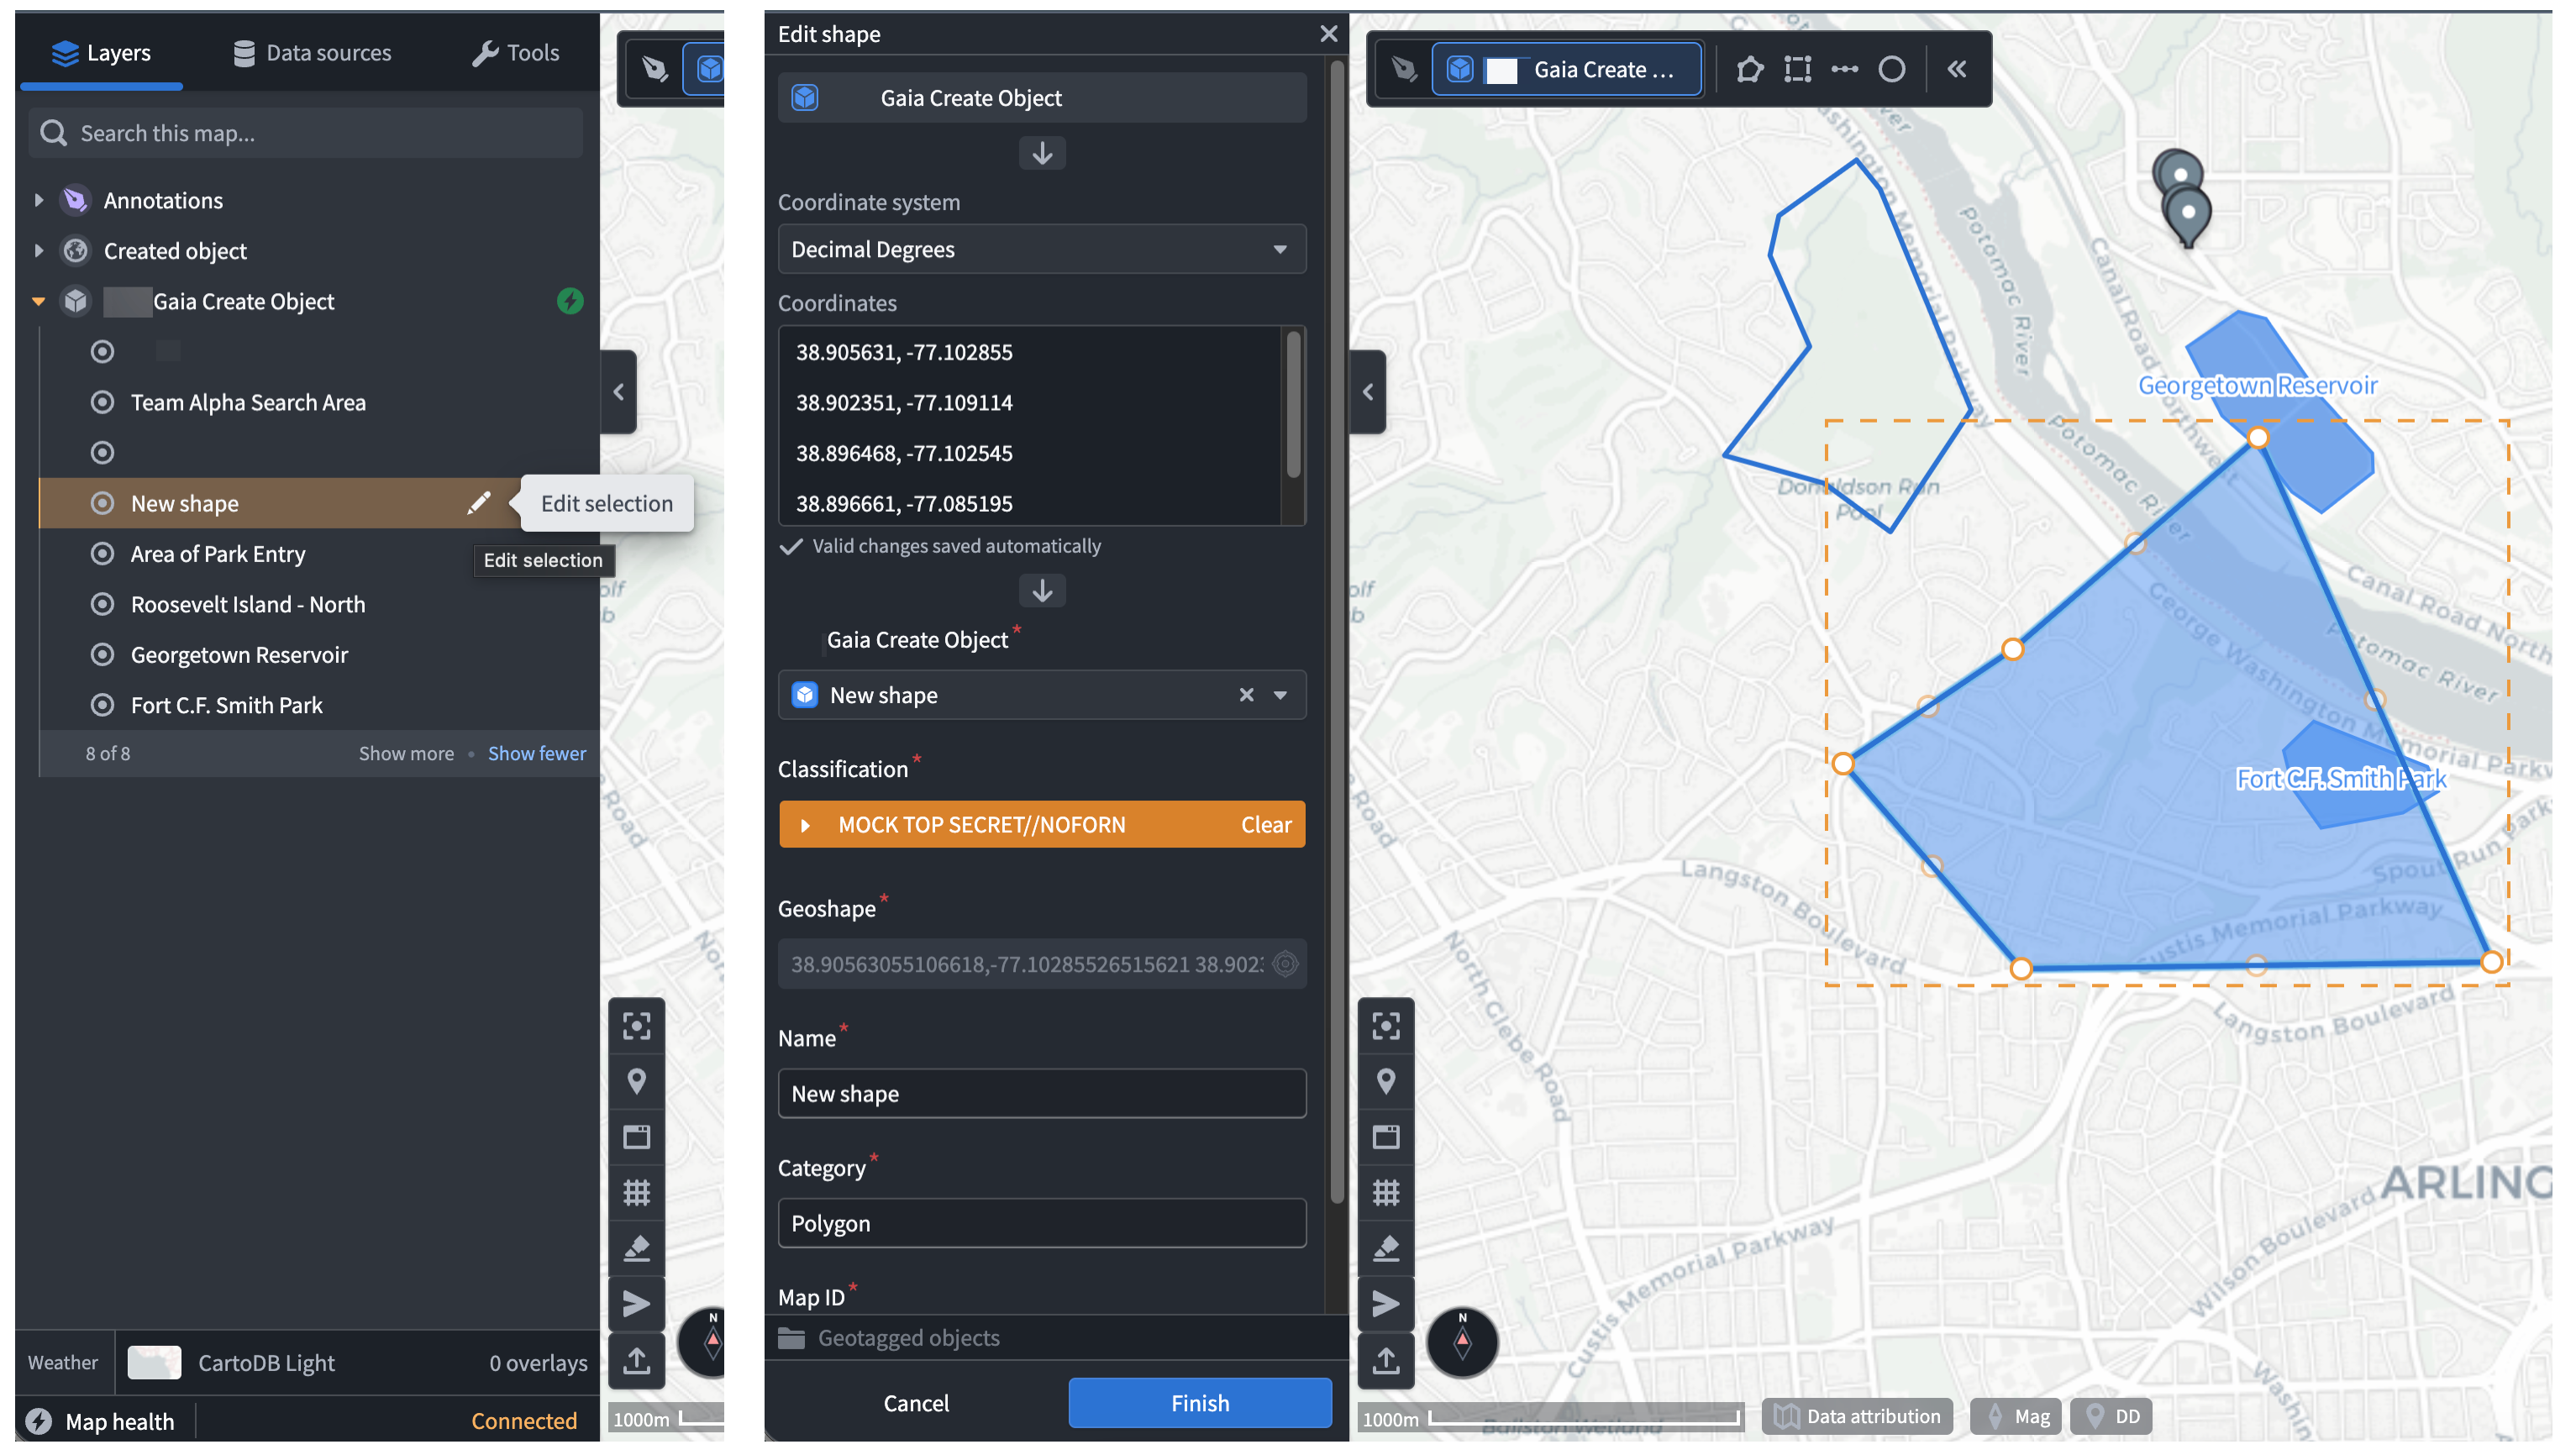Click the green sync icon beside Gaia Create Object layer

(x=570, y=301)
